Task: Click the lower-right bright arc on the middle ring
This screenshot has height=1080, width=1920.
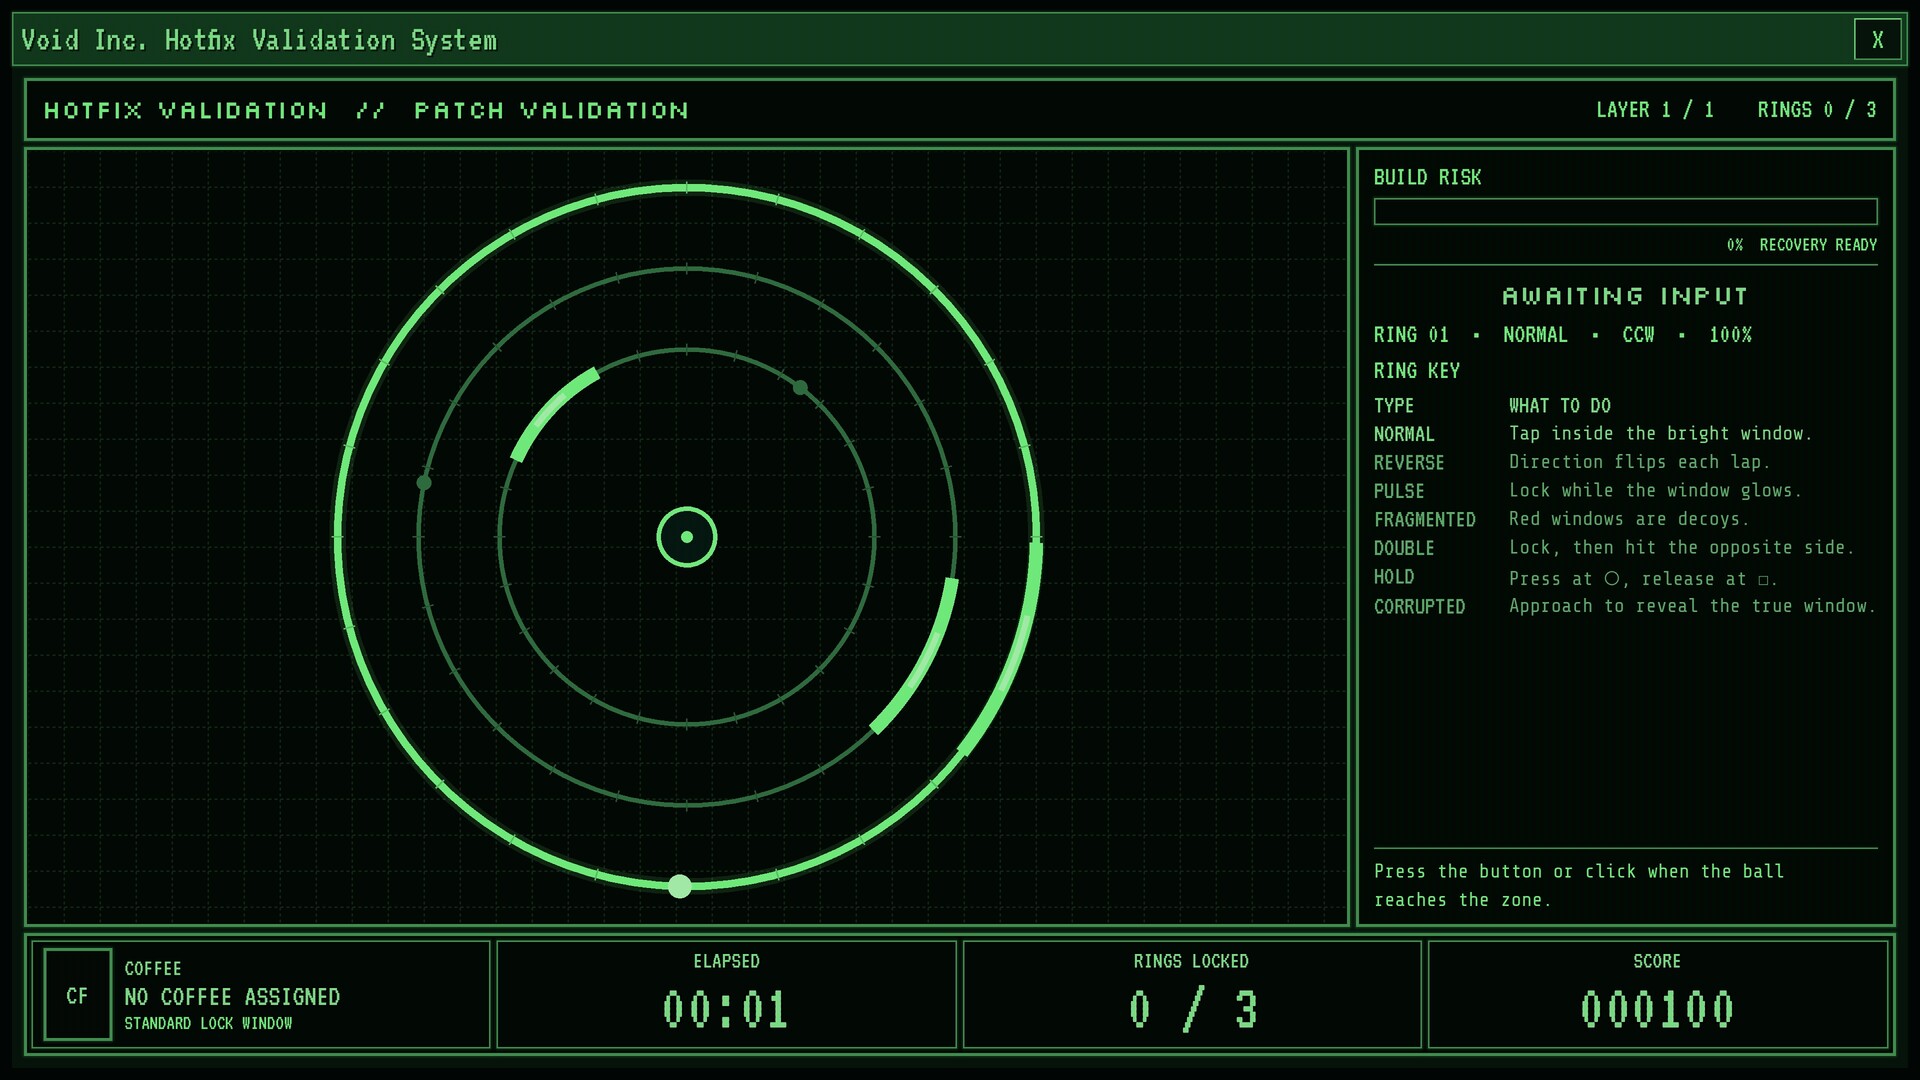Action: pos(925,660)
